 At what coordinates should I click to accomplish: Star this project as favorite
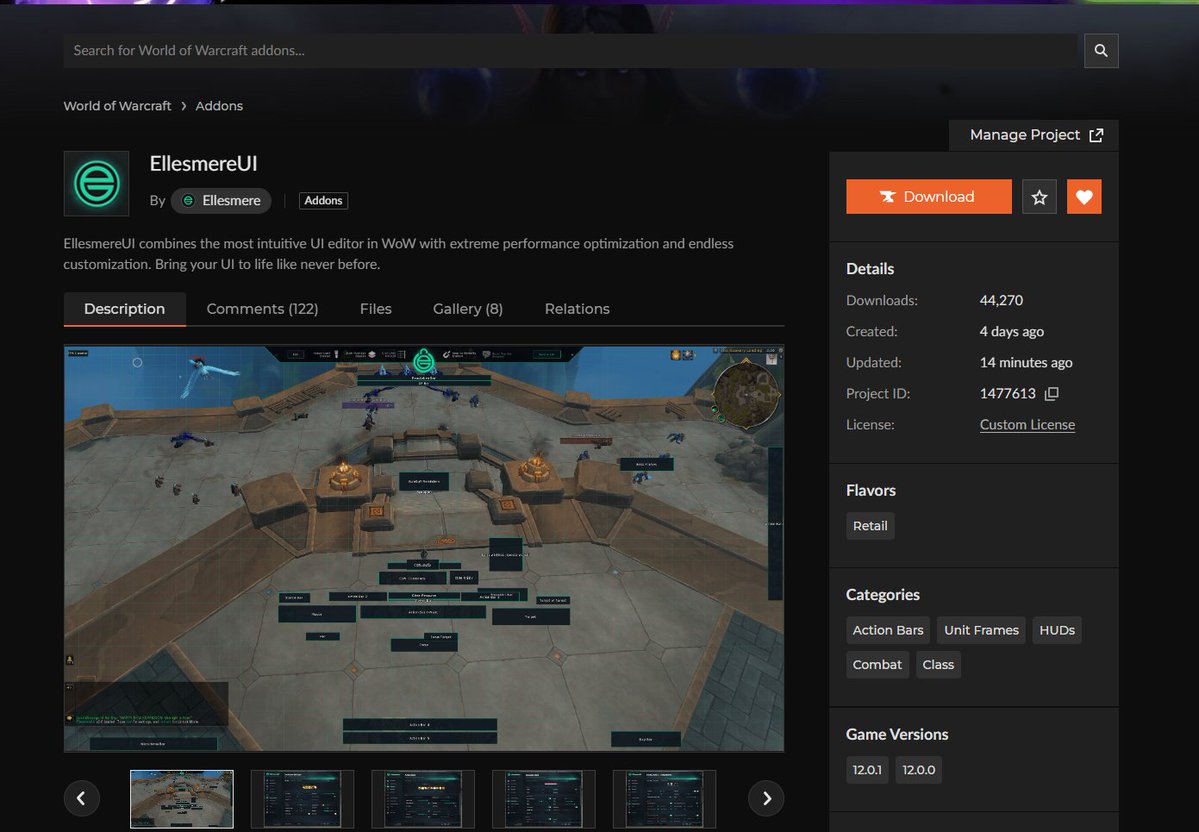1038,197
